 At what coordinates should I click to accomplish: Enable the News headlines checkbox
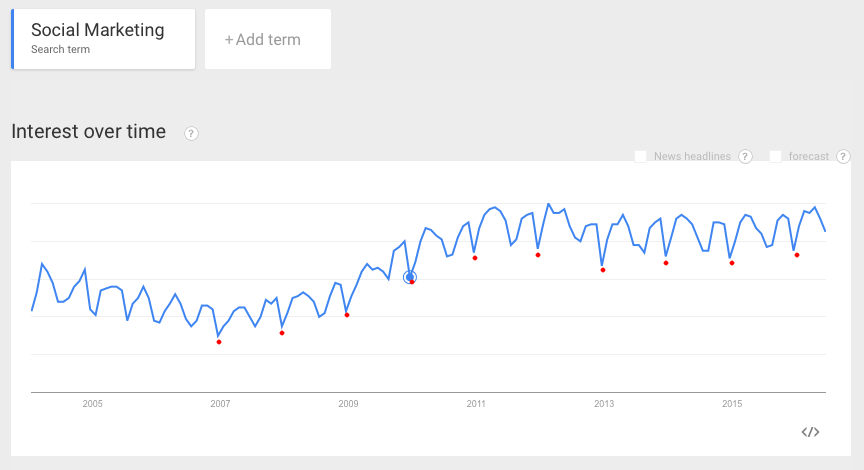click(x=641, y=156)
